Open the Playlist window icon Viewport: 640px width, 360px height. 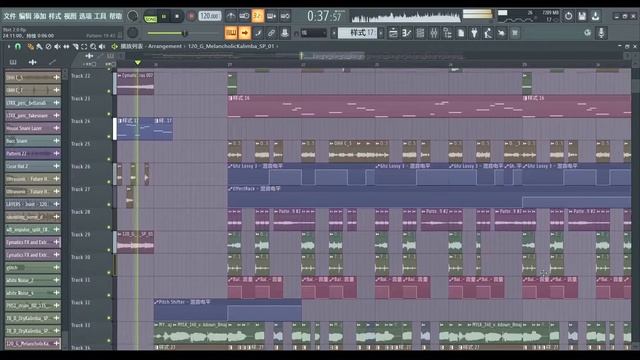pyautogui.click(x=393, y=33)
